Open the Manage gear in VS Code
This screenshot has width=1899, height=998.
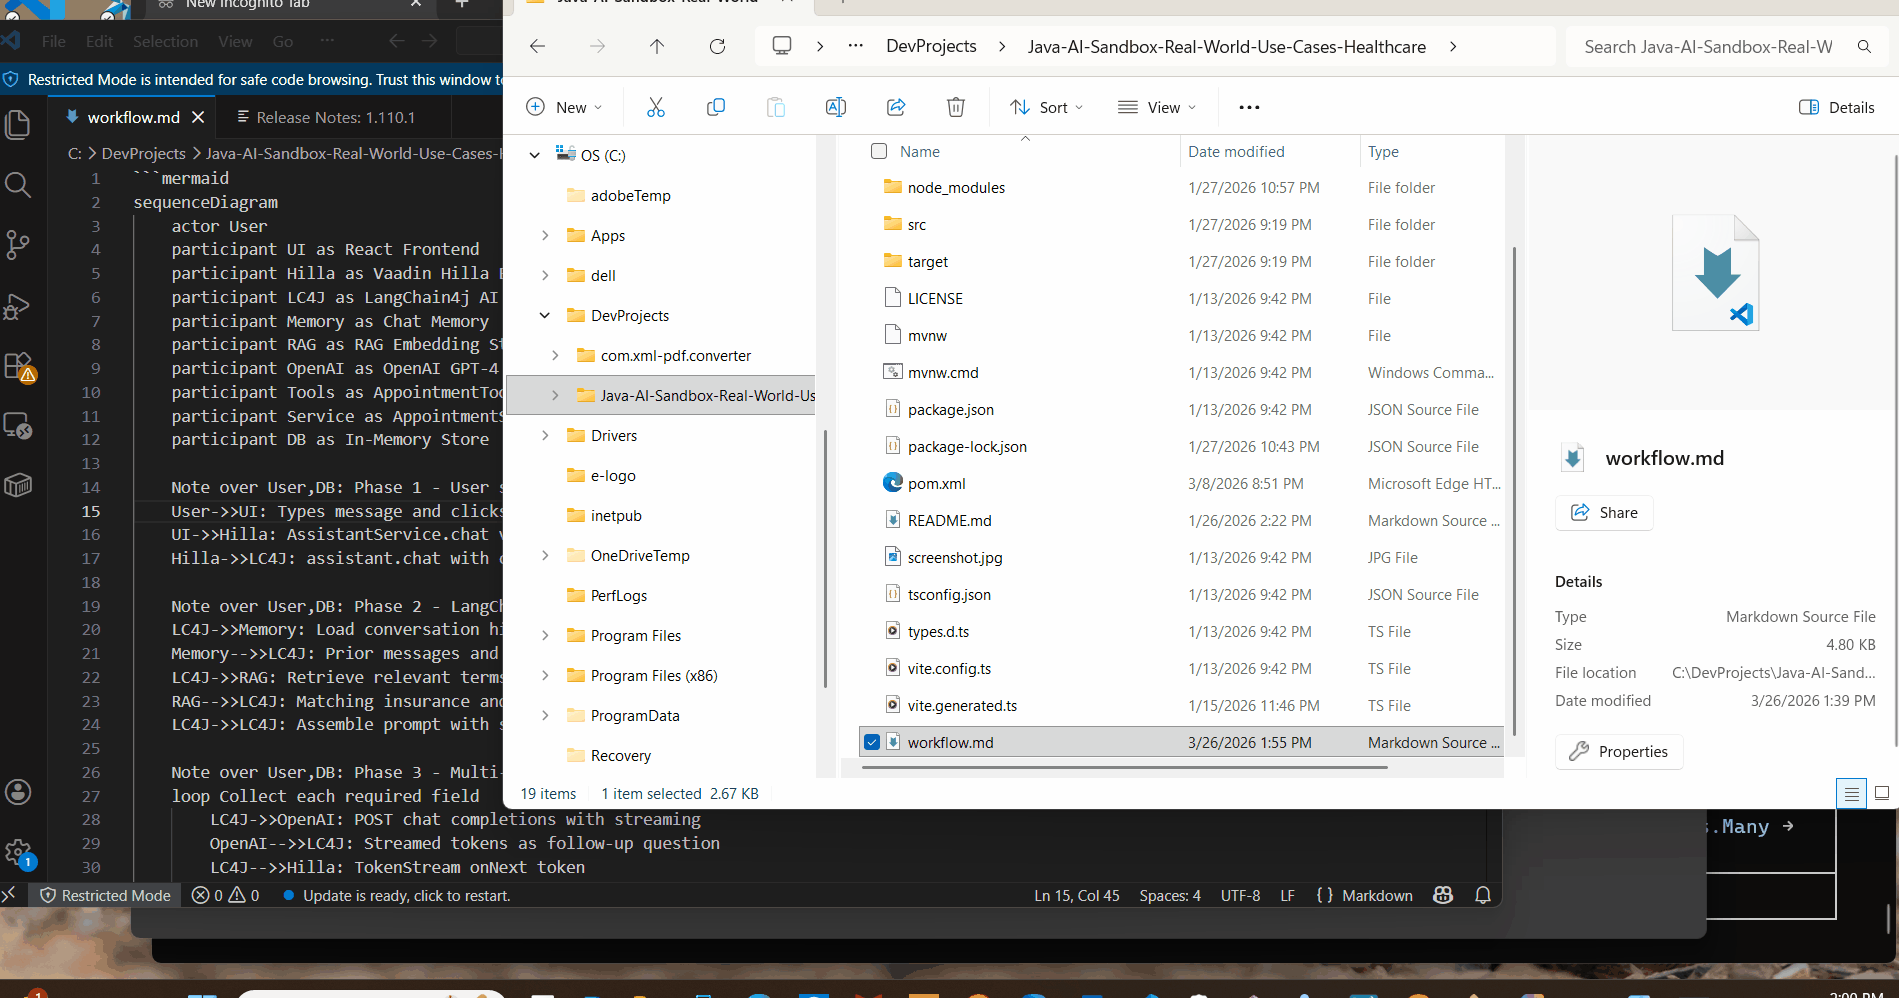(x=18, y=853)
